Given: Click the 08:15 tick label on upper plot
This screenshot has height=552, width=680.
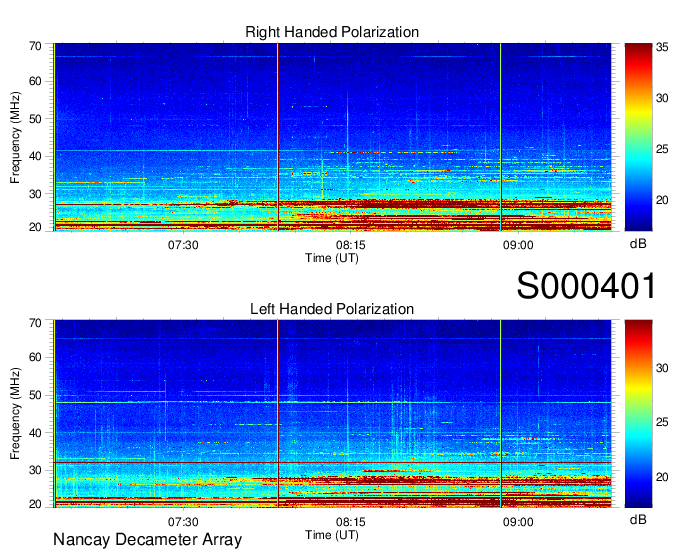Looking at the screenshot, I should (350, 245).
